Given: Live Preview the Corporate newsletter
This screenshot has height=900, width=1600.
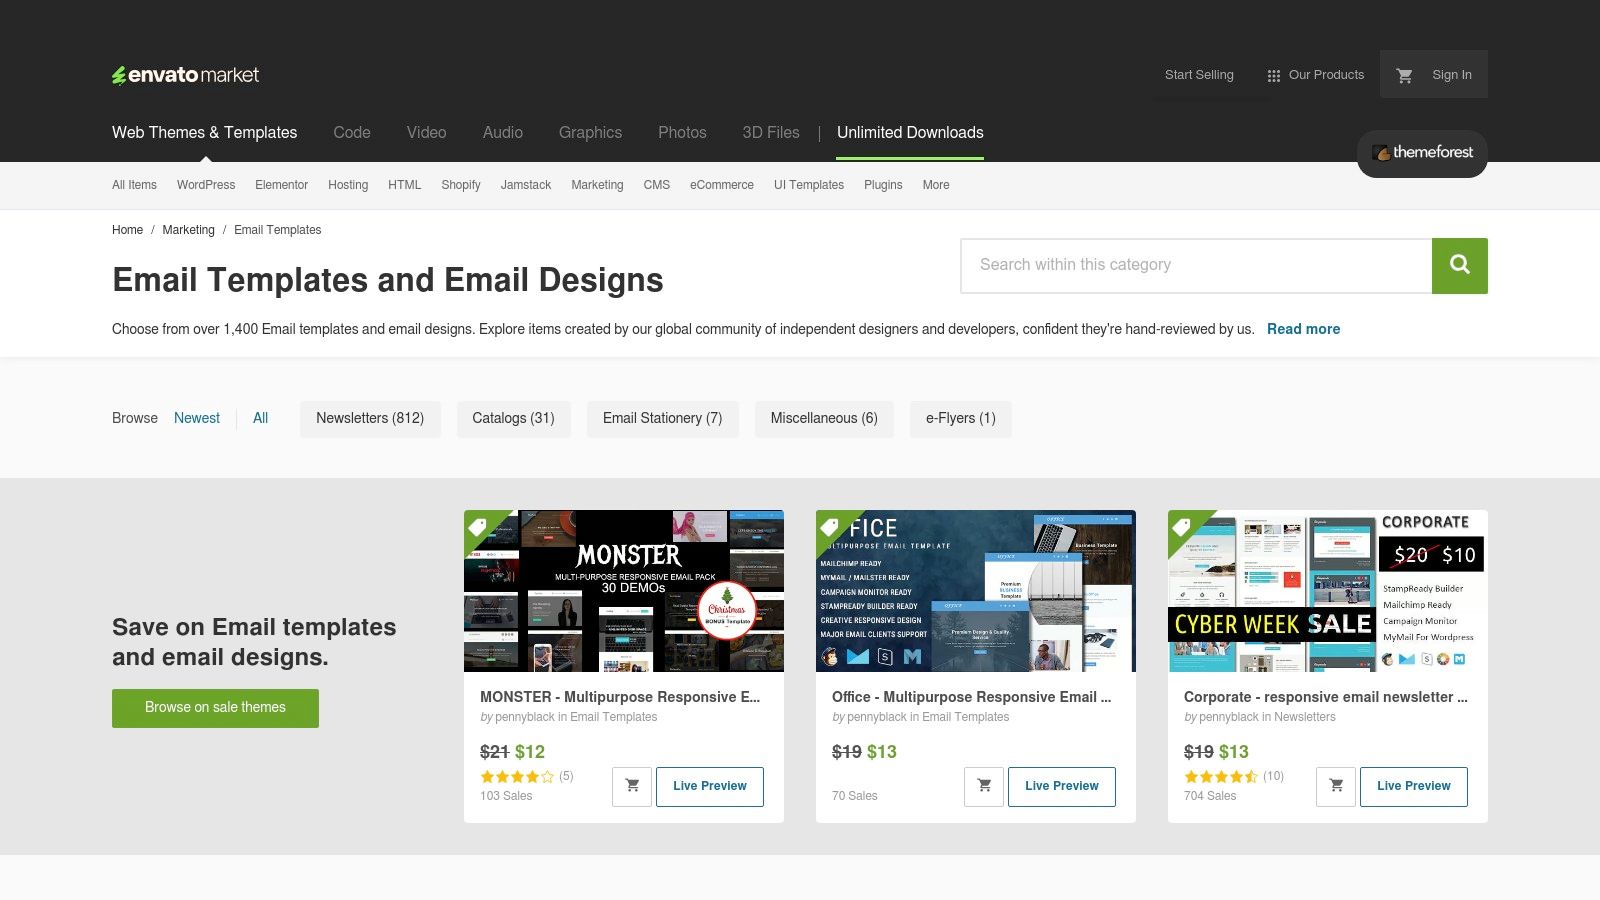Looking at the screenshot, I should click(1414, 786).
